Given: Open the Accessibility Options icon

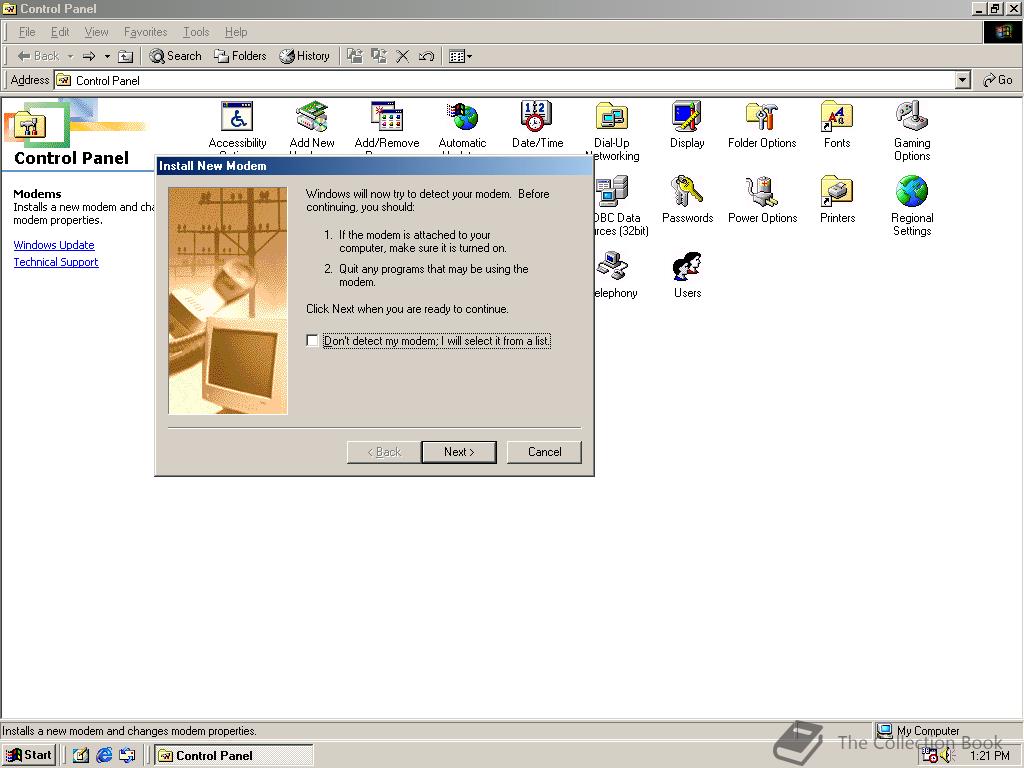Looking at the screenshot, I should point(237,118).
